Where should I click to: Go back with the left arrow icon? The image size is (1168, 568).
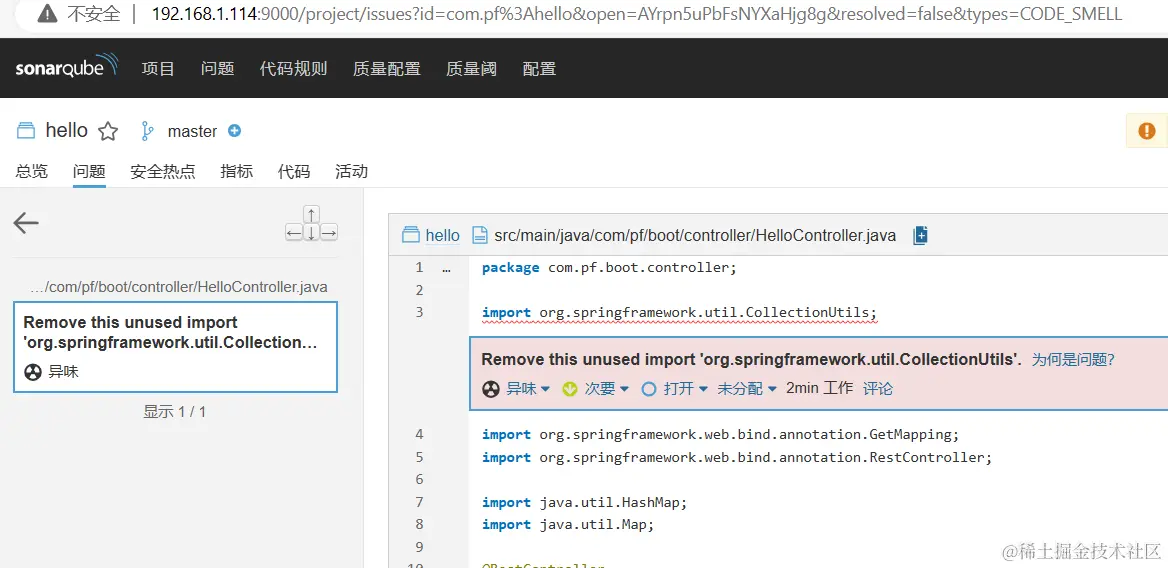(26, 223)
